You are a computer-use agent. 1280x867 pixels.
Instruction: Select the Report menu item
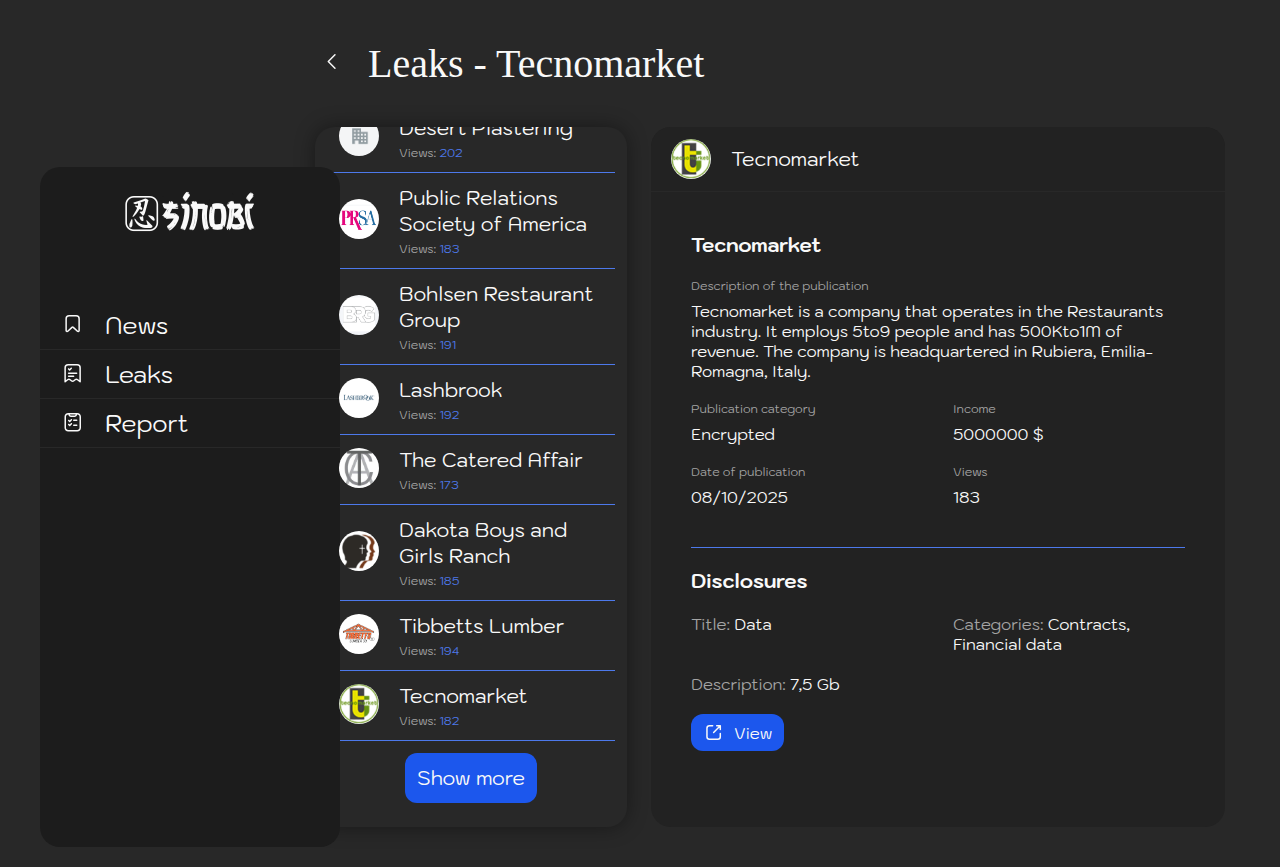(x=146, y=424)
